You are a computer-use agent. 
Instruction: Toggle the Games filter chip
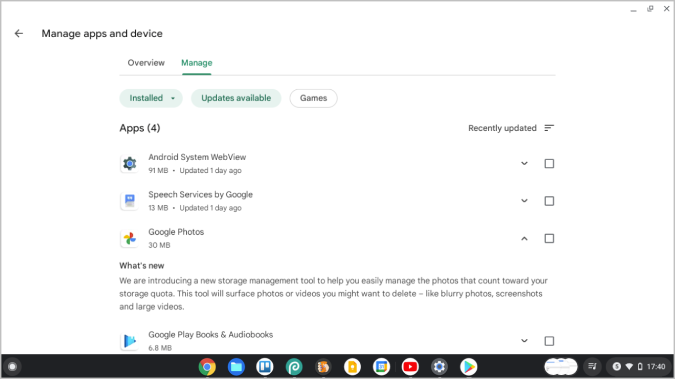point(313,98)
